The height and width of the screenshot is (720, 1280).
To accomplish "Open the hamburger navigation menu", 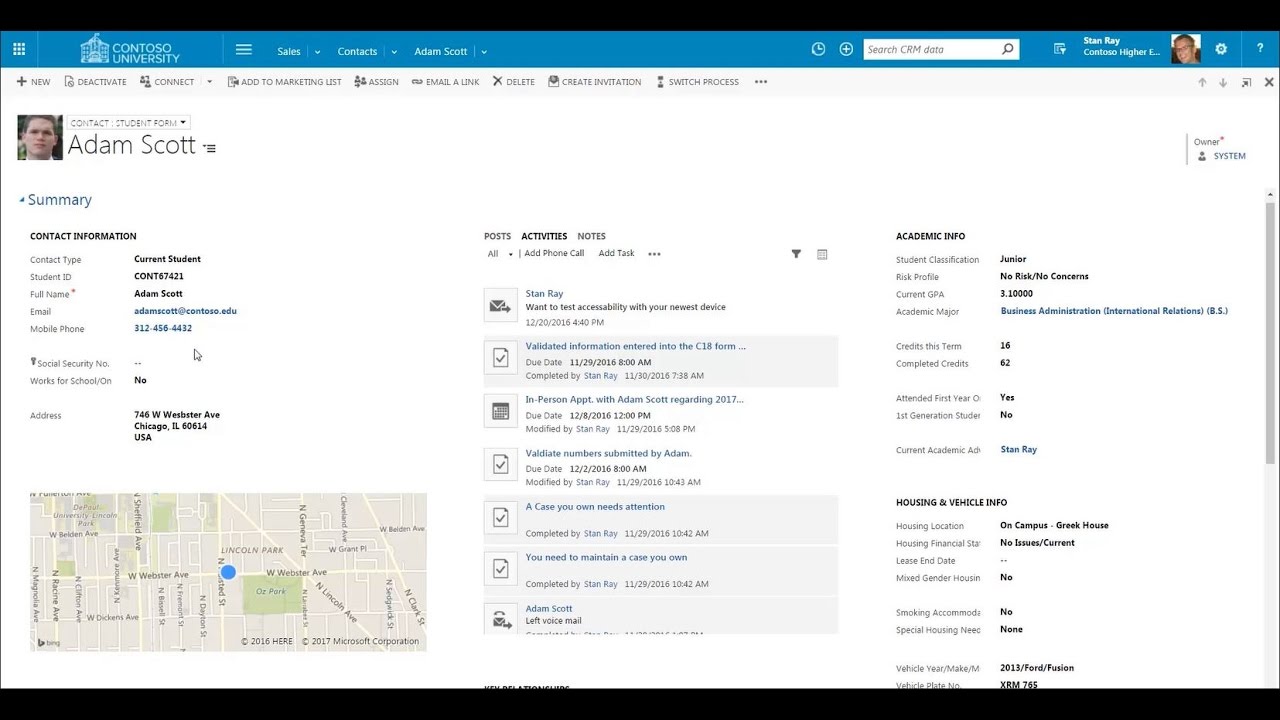I will pos(244,49).
